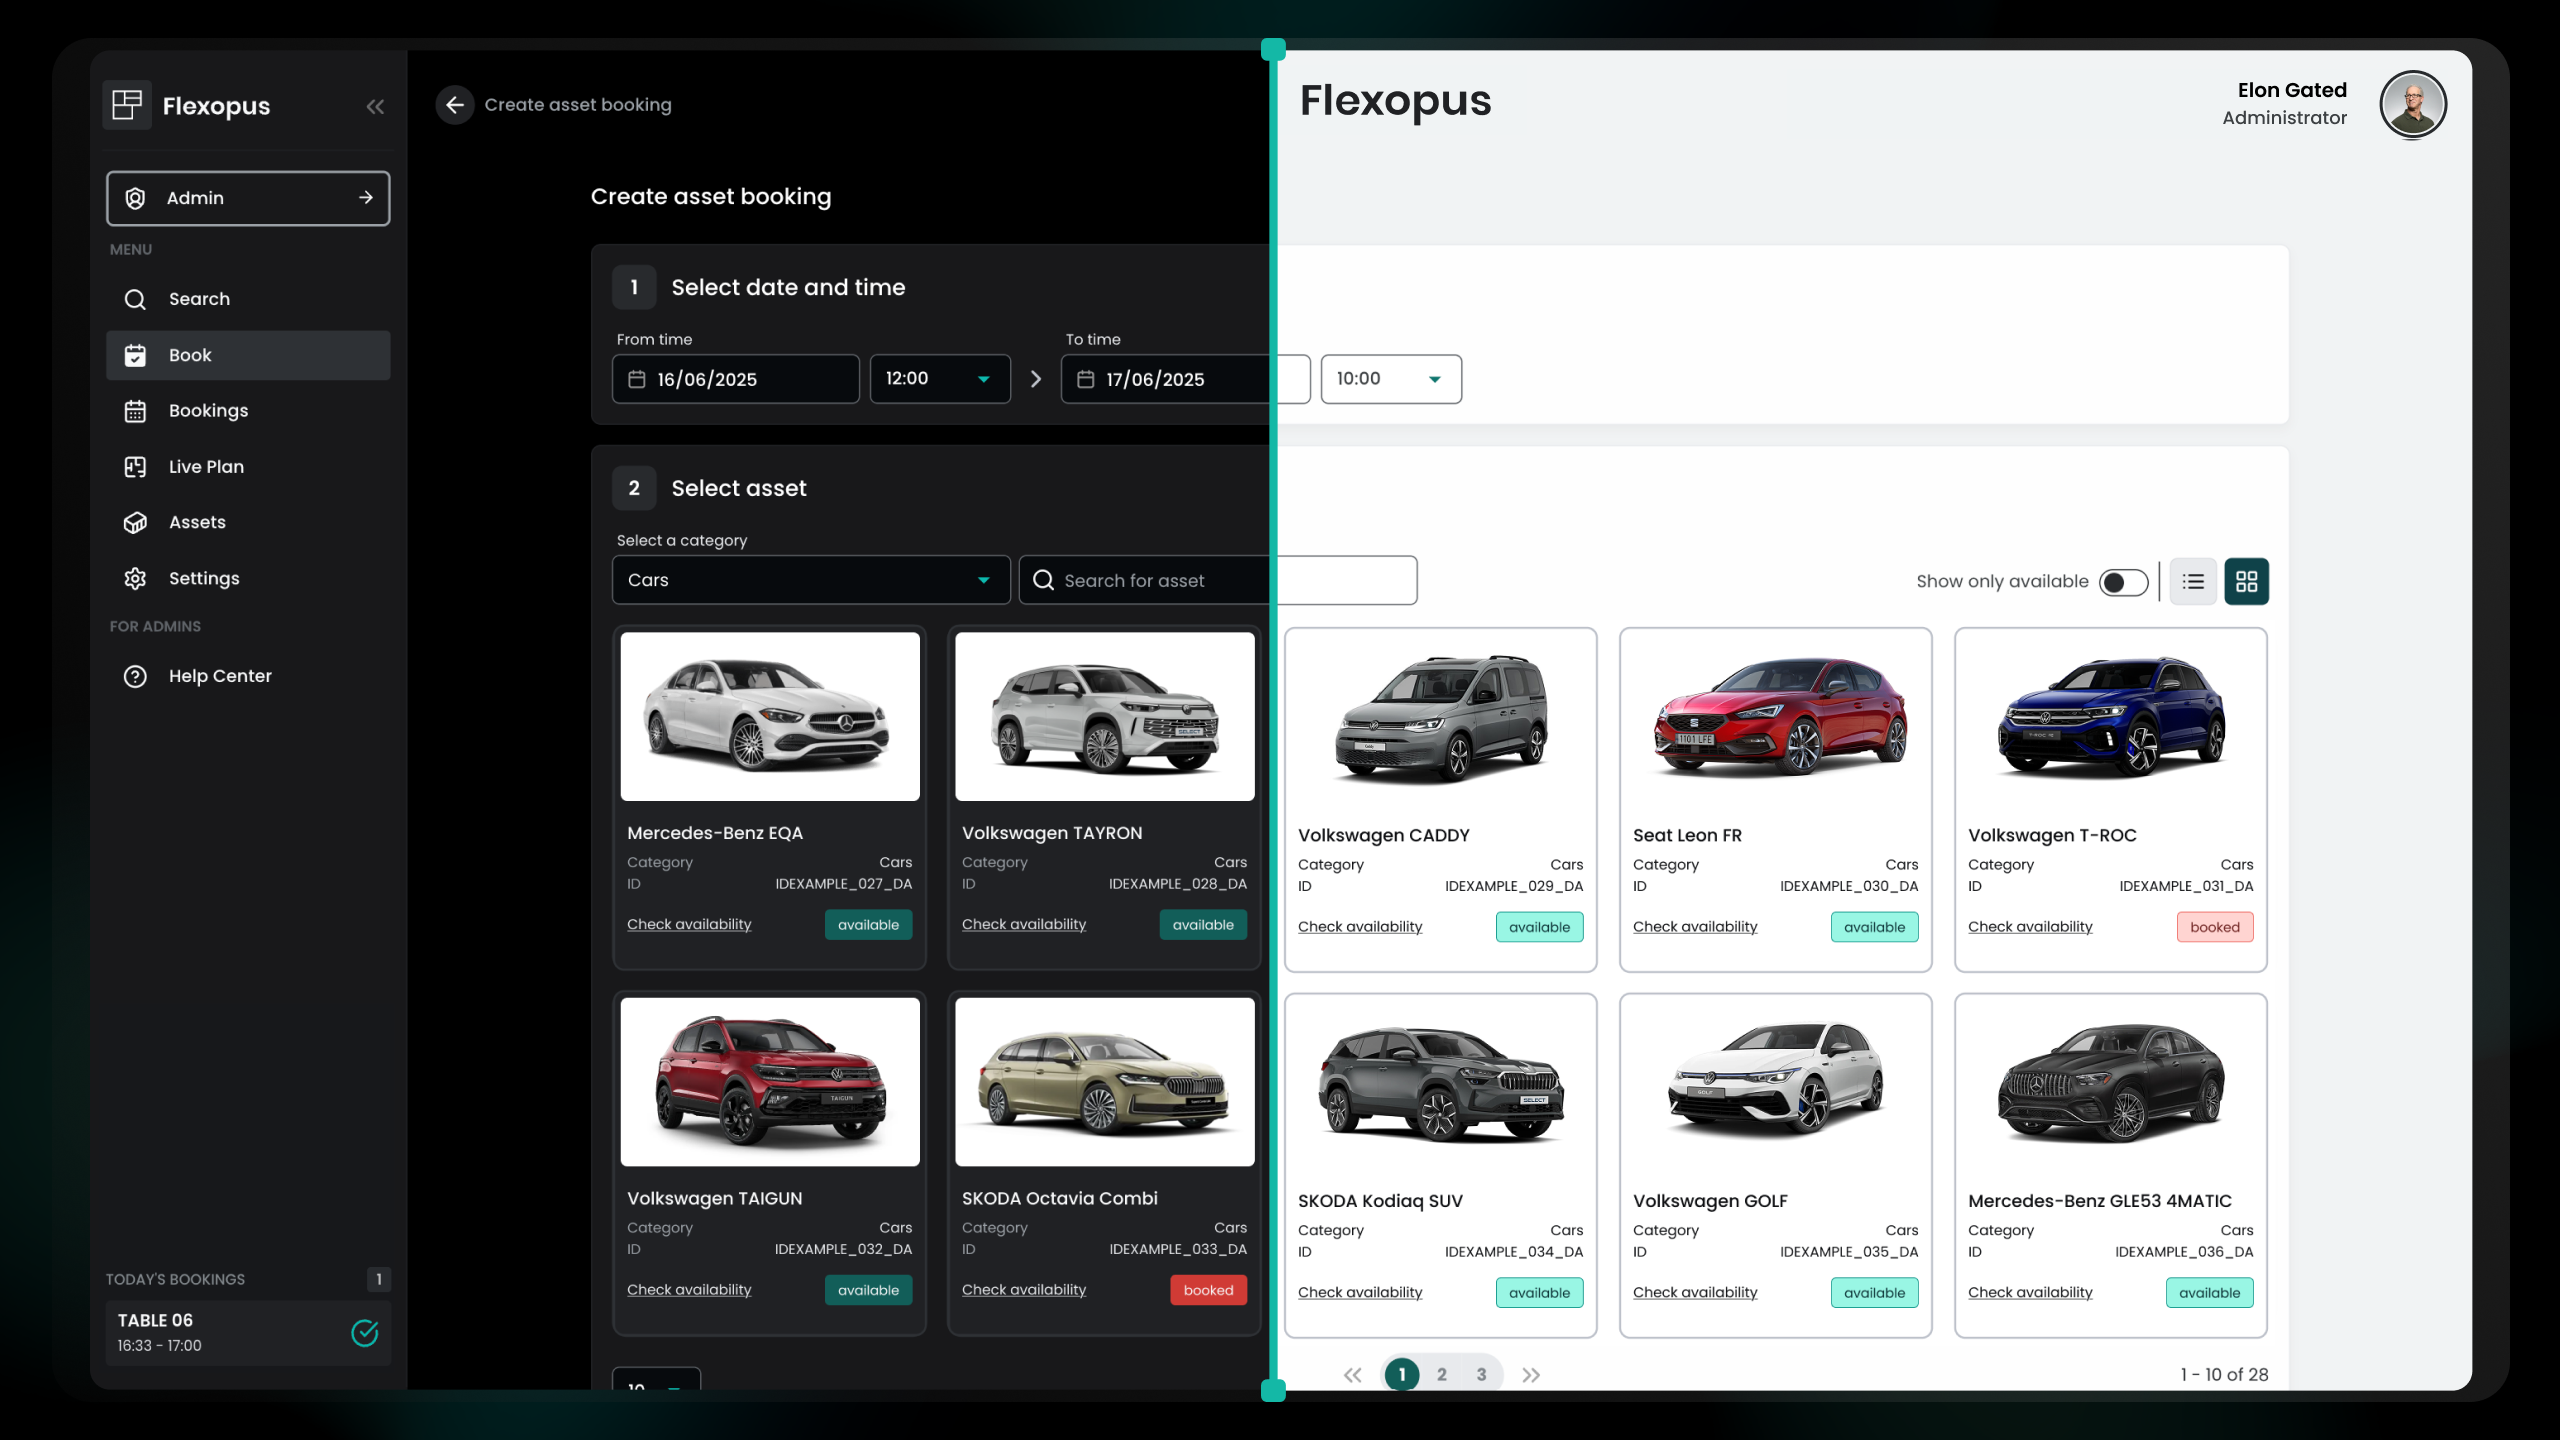
Task: Click Check availability for Seat Leon FR
Action: [x=1695, y=927]
